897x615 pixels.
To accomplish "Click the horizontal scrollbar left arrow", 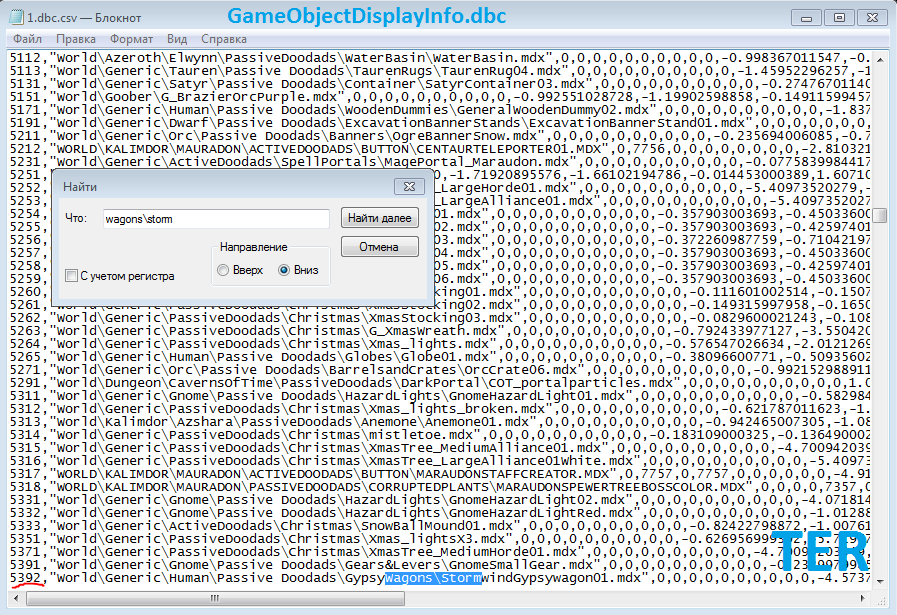I will point(16,598).
